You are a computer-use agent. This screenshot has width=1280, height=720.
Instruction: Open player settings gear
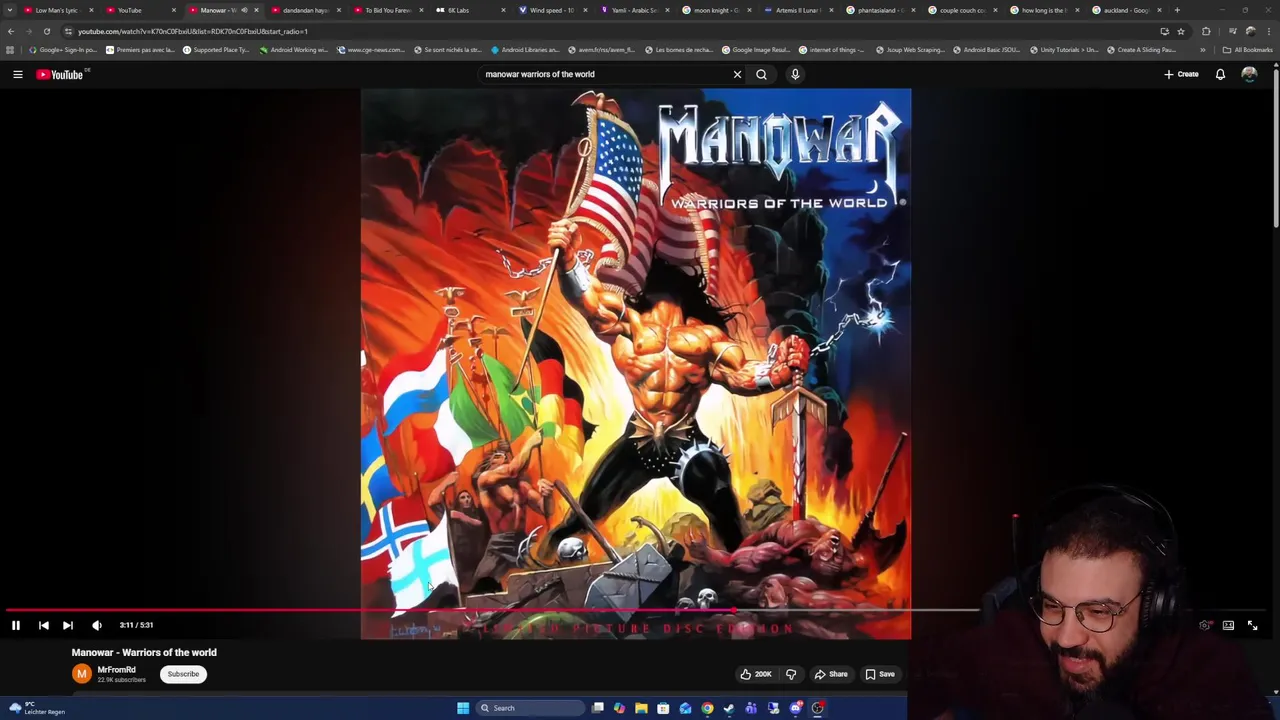click(x=1204, y=625)
